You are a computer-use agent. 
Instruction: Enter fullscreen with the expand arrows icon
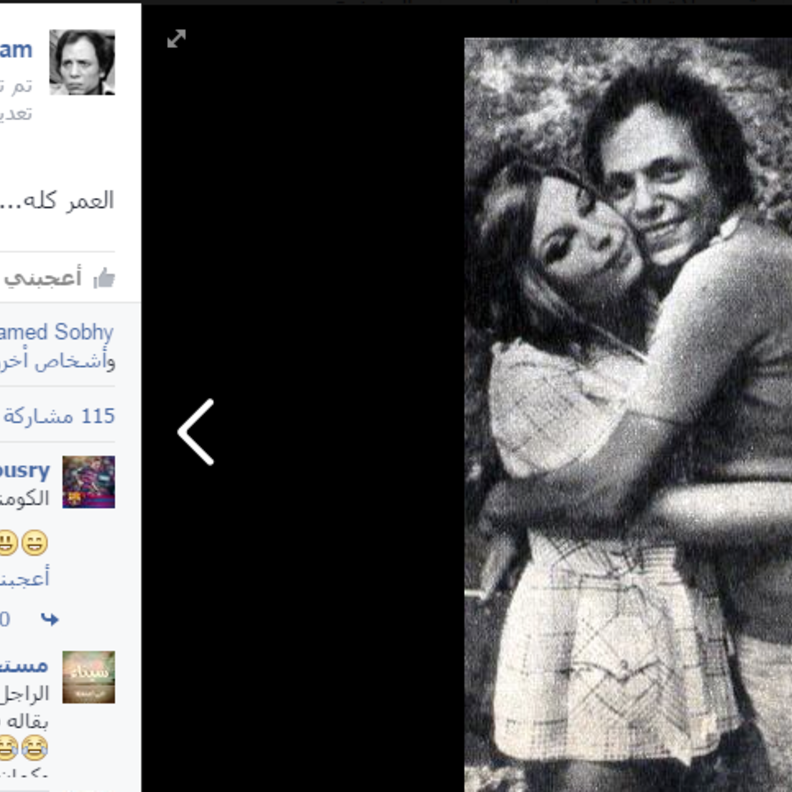[176, 39]
